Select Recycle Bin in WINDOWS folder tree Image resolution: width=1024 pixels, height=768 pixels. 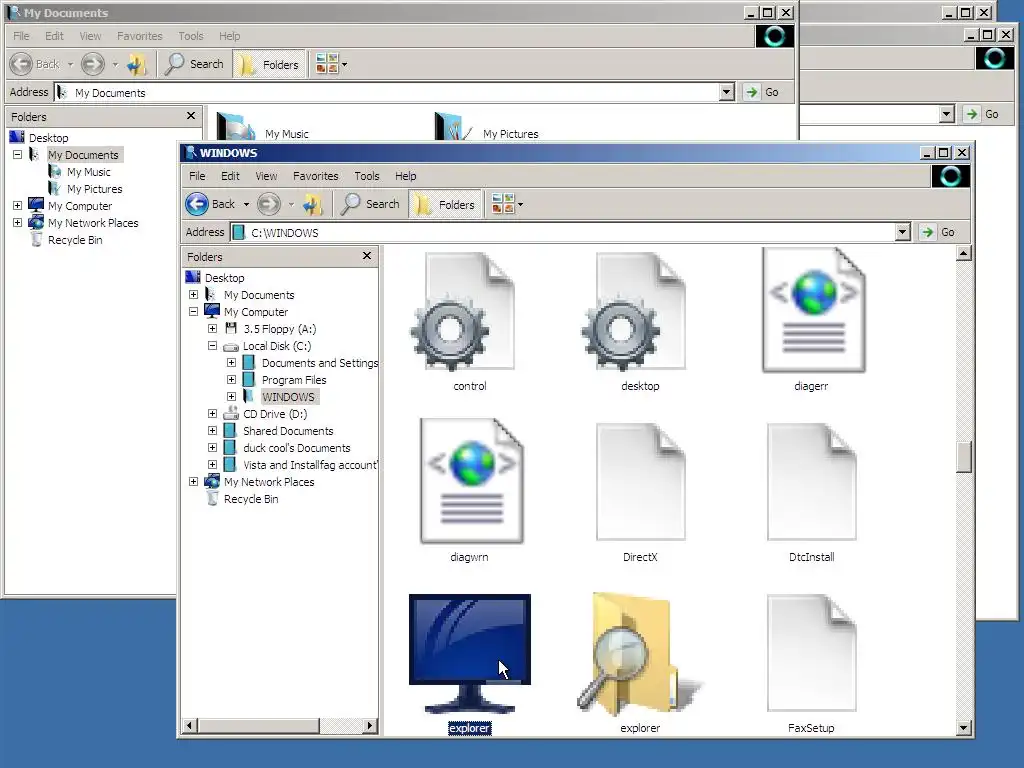251,498
